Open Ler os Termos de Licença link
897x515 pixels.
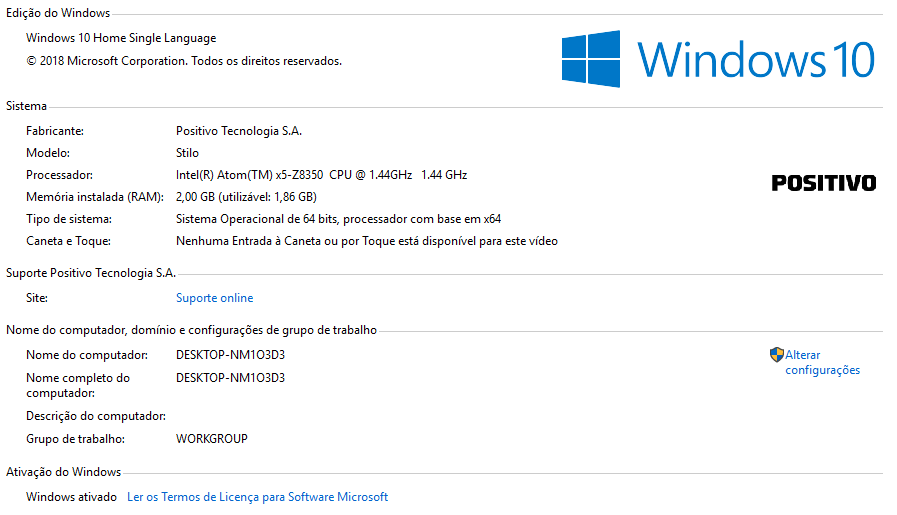pyautogui.click(x=257, y=497)
